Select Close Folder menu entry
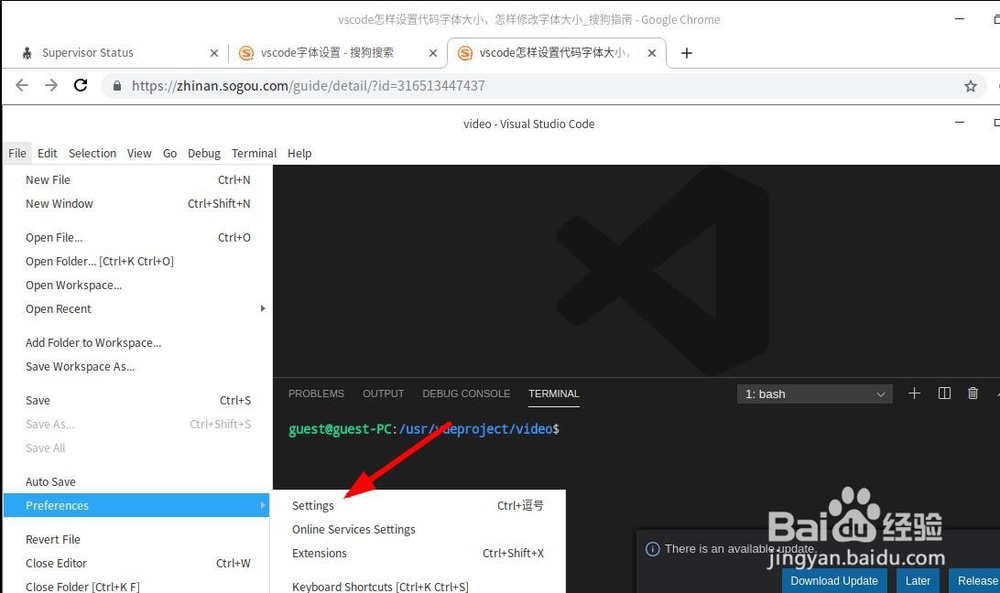 click(138, 585)
